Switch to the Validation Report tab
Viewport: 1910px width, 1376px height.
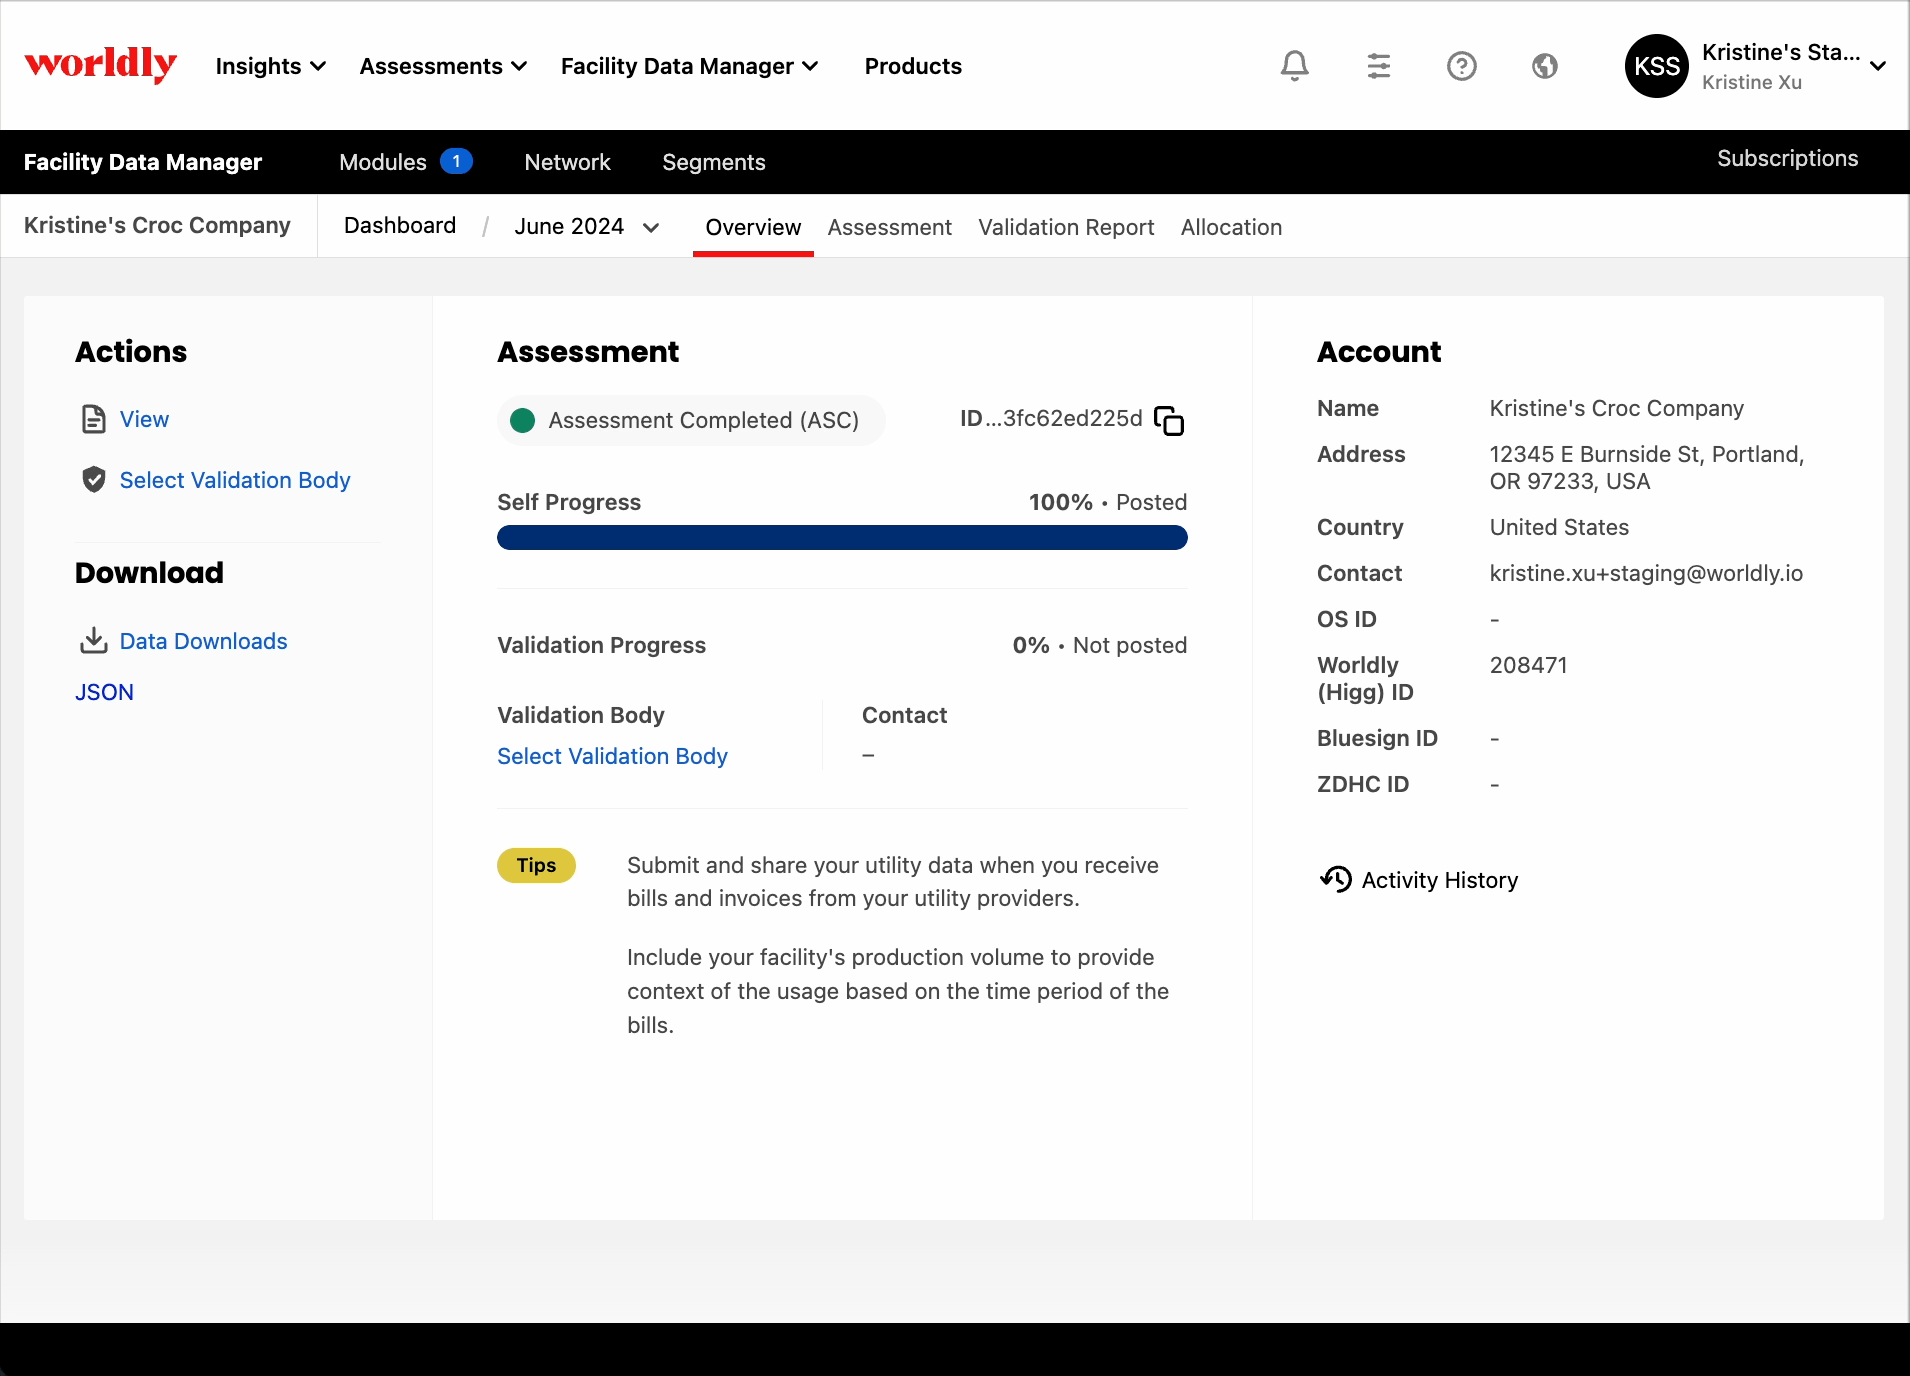[1066, 227]
